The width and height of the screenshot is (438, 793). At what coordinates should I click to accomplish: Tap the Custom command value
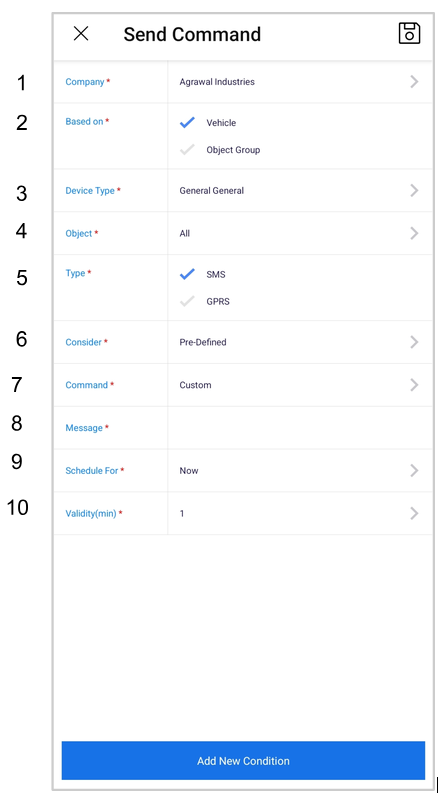(195, 385)
